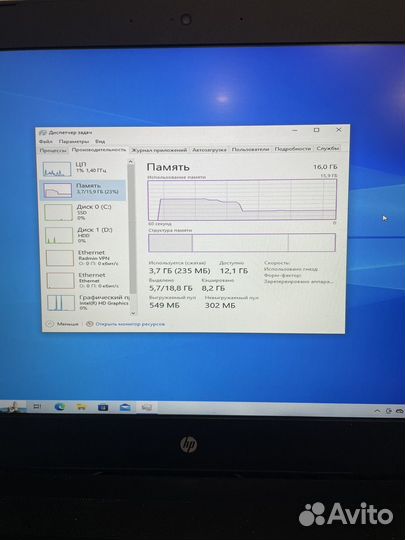Click the 302 МБ non-paged pool value
405x540 pixels.
[220, 305]
